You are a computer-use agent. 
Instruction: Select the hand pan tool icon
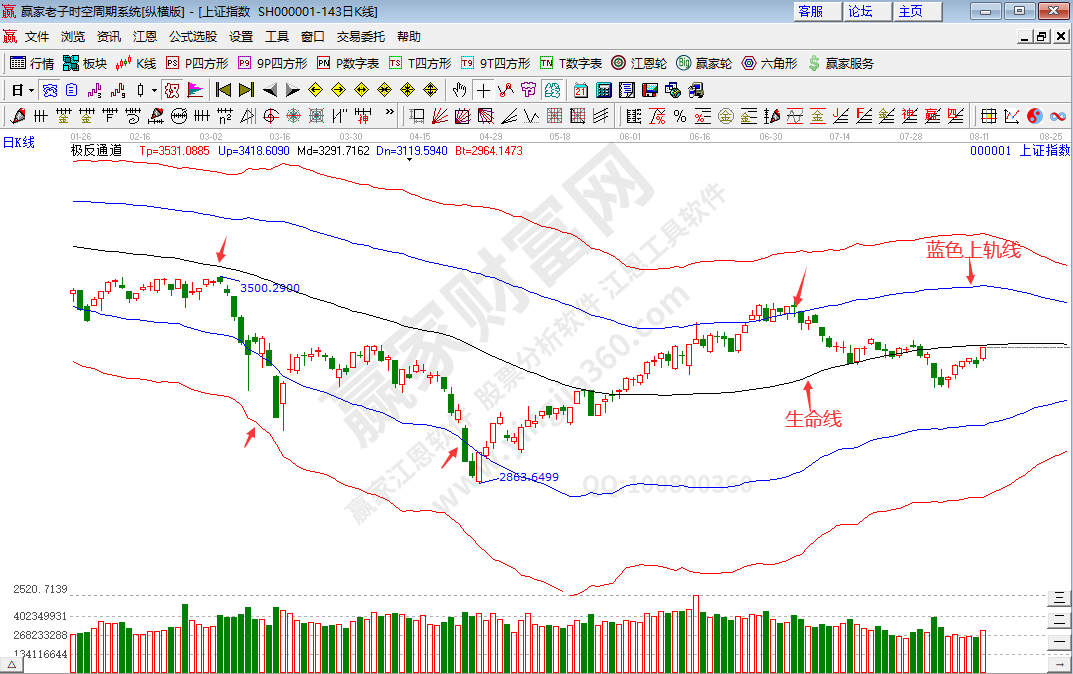coord(460,90)
